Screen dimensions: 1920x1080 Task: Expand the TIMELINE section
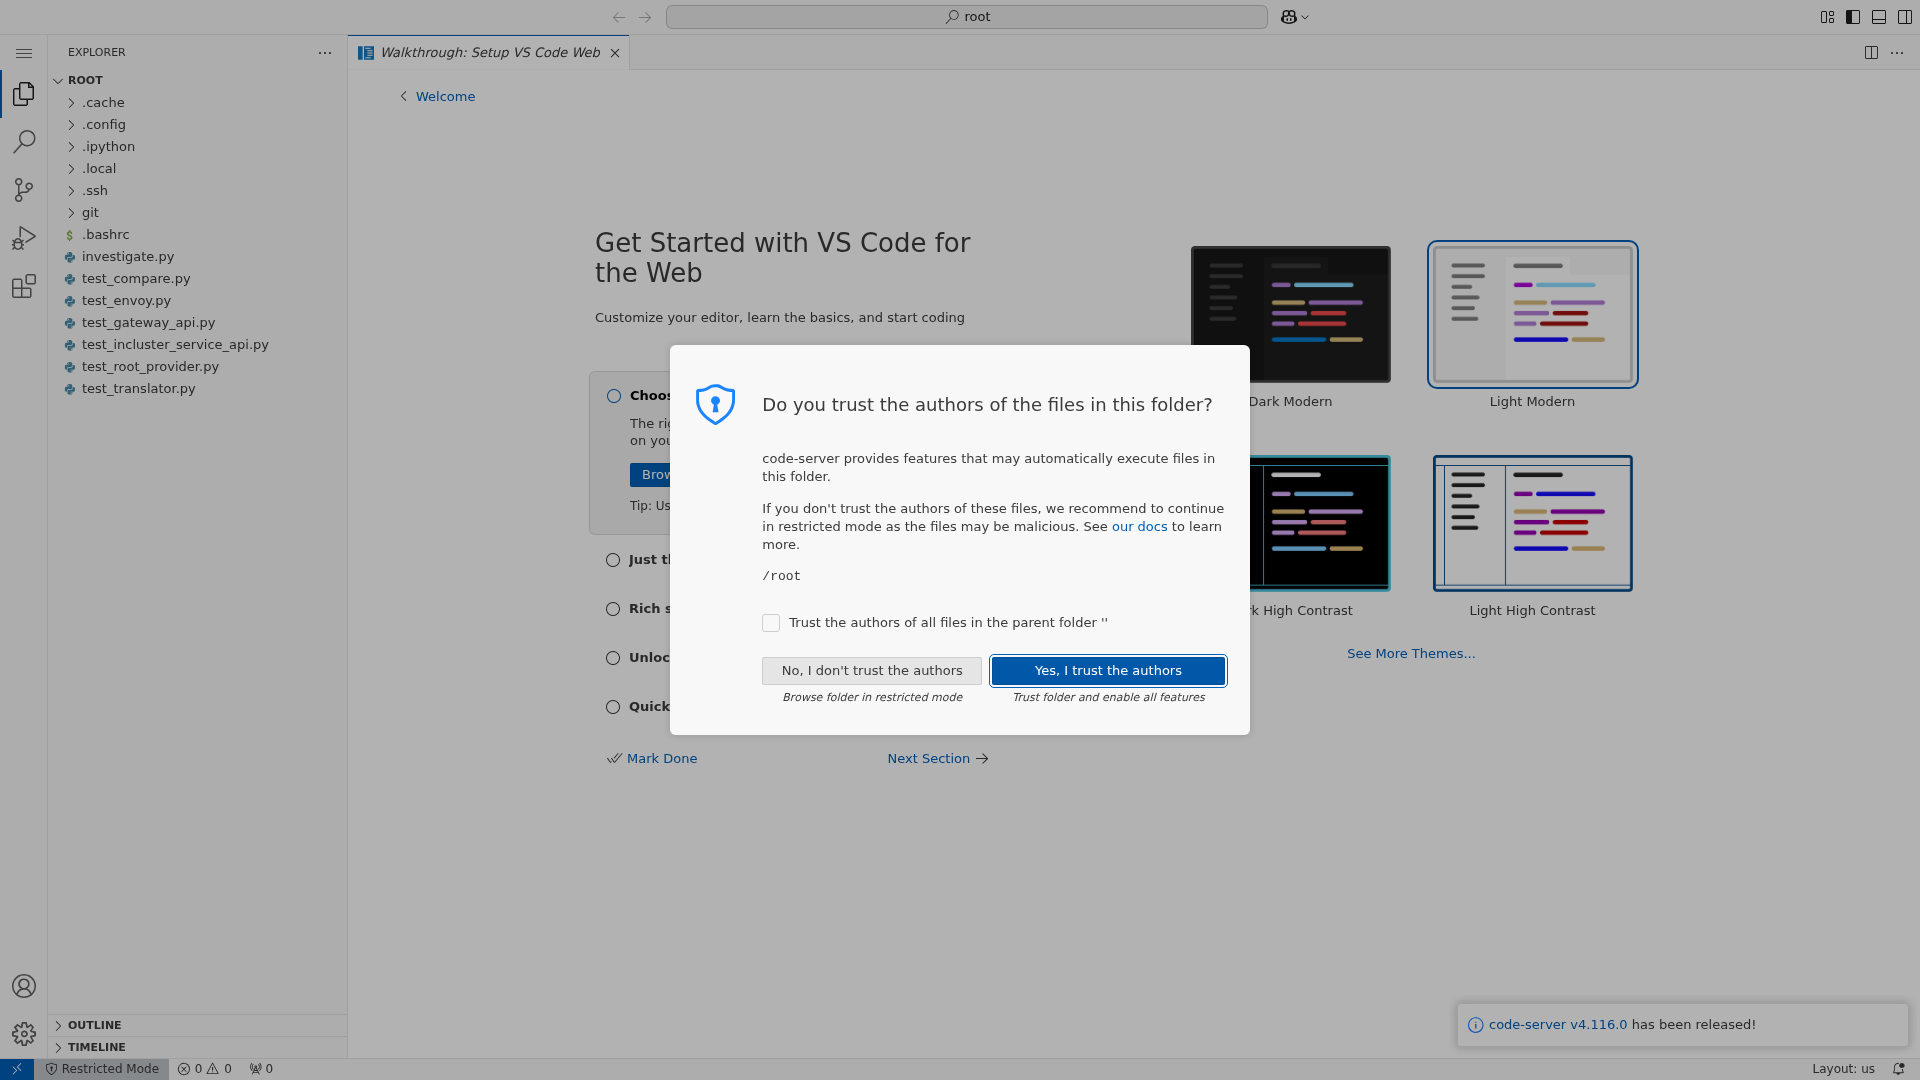coord(97,1047)
